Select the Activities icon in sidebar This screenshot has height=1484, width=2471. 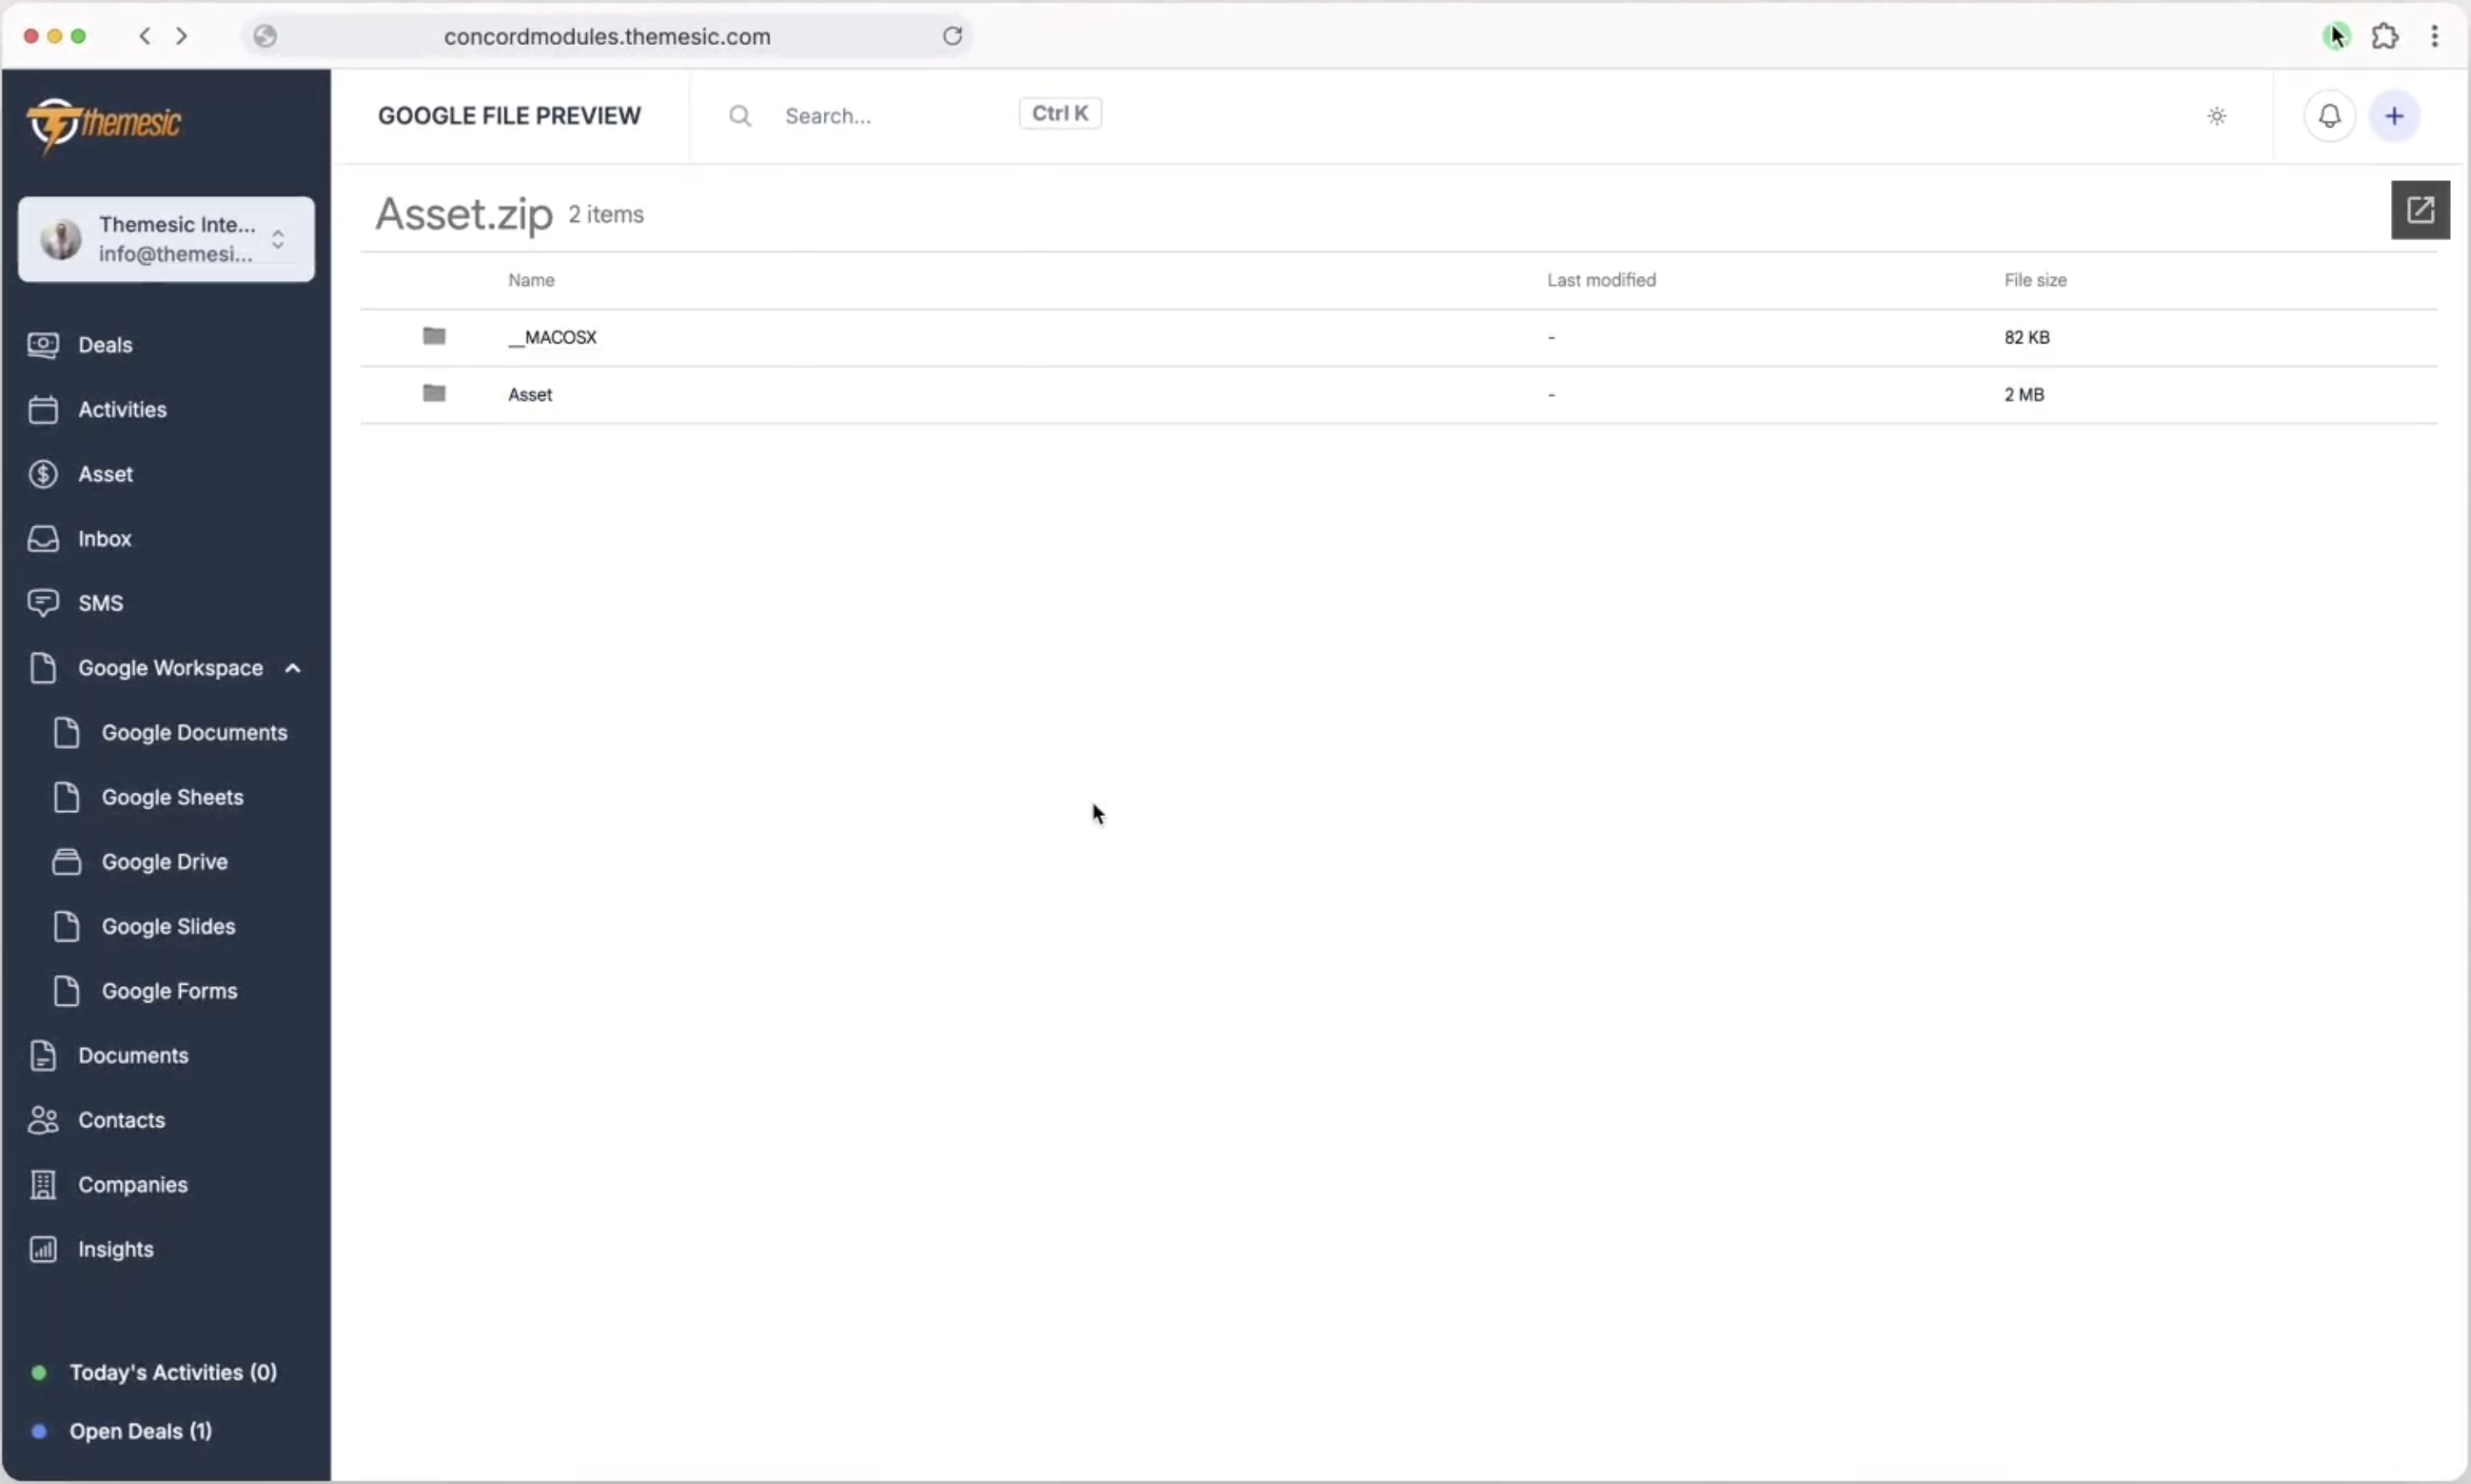pyautogui.click(x=42, y=409)
